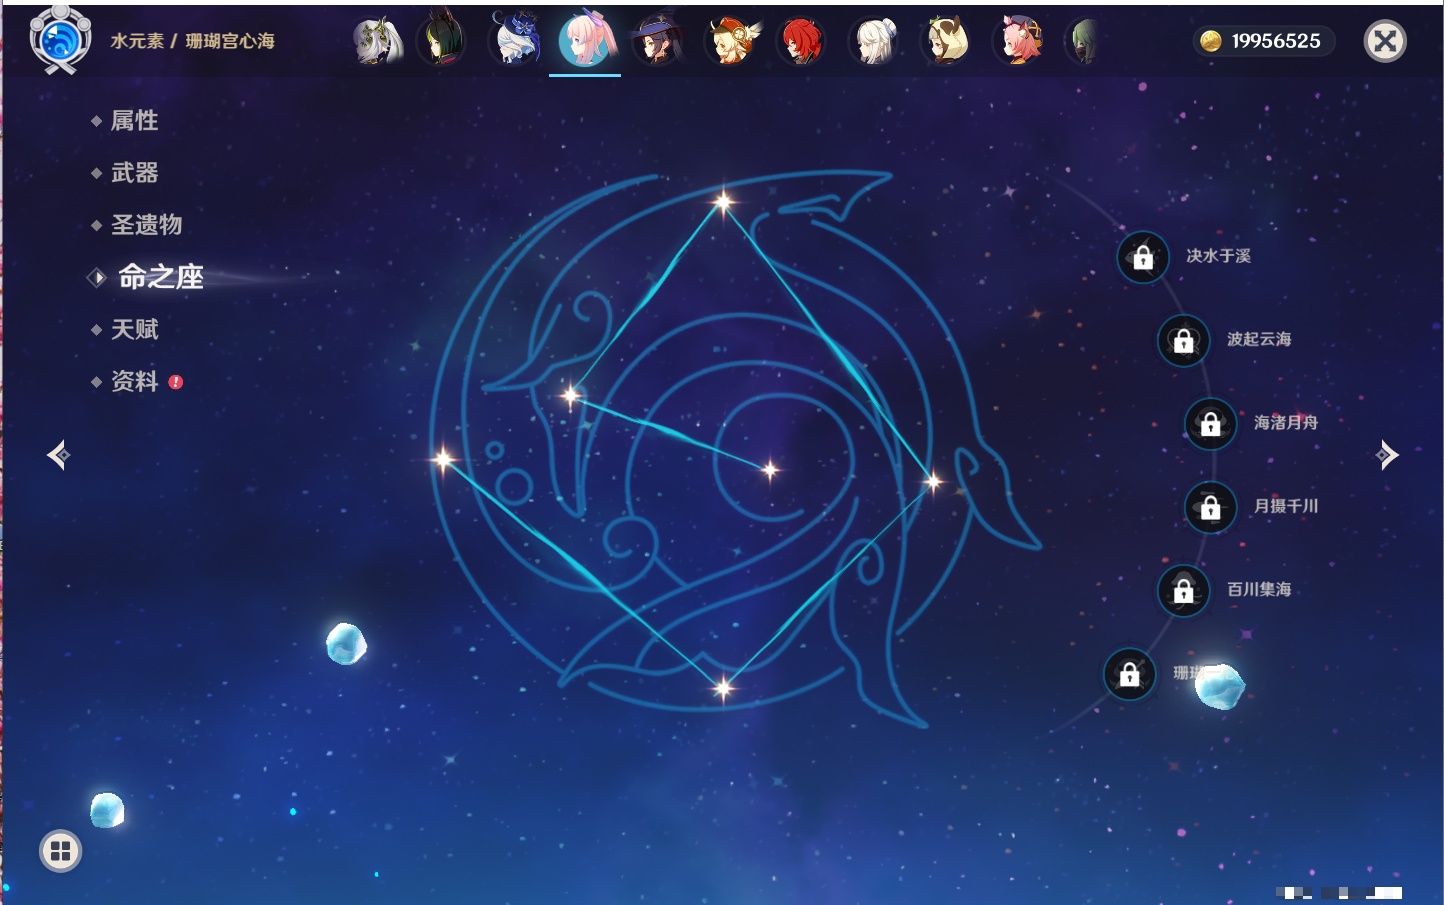Pick the masked green-haired Kuki Shinobu portrait
The width and height of the screenshot is (1444, 905).
pyautogui.click(x=1083, y=42)
